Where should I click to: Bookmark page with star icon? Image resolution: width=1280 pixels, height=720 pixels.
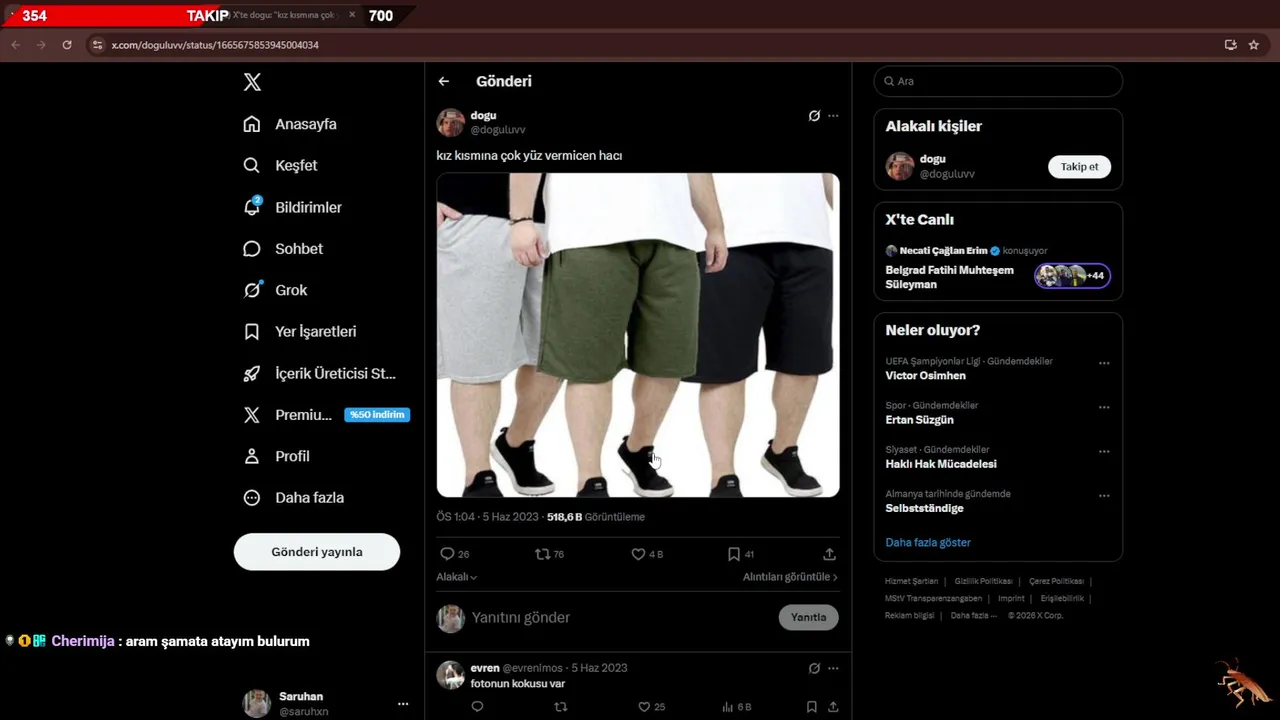(x=1254, y=45)
